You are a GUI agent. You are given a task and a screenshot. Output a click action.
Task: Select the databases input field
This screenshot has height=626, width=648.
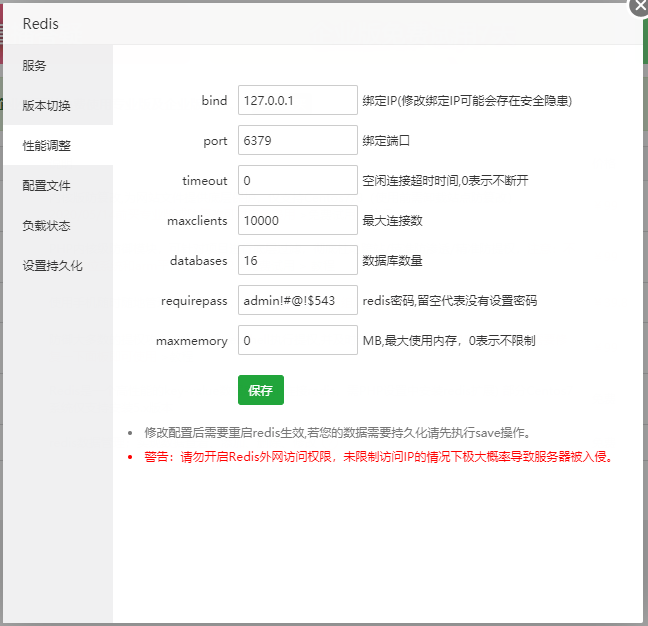(x=298, y=260)
